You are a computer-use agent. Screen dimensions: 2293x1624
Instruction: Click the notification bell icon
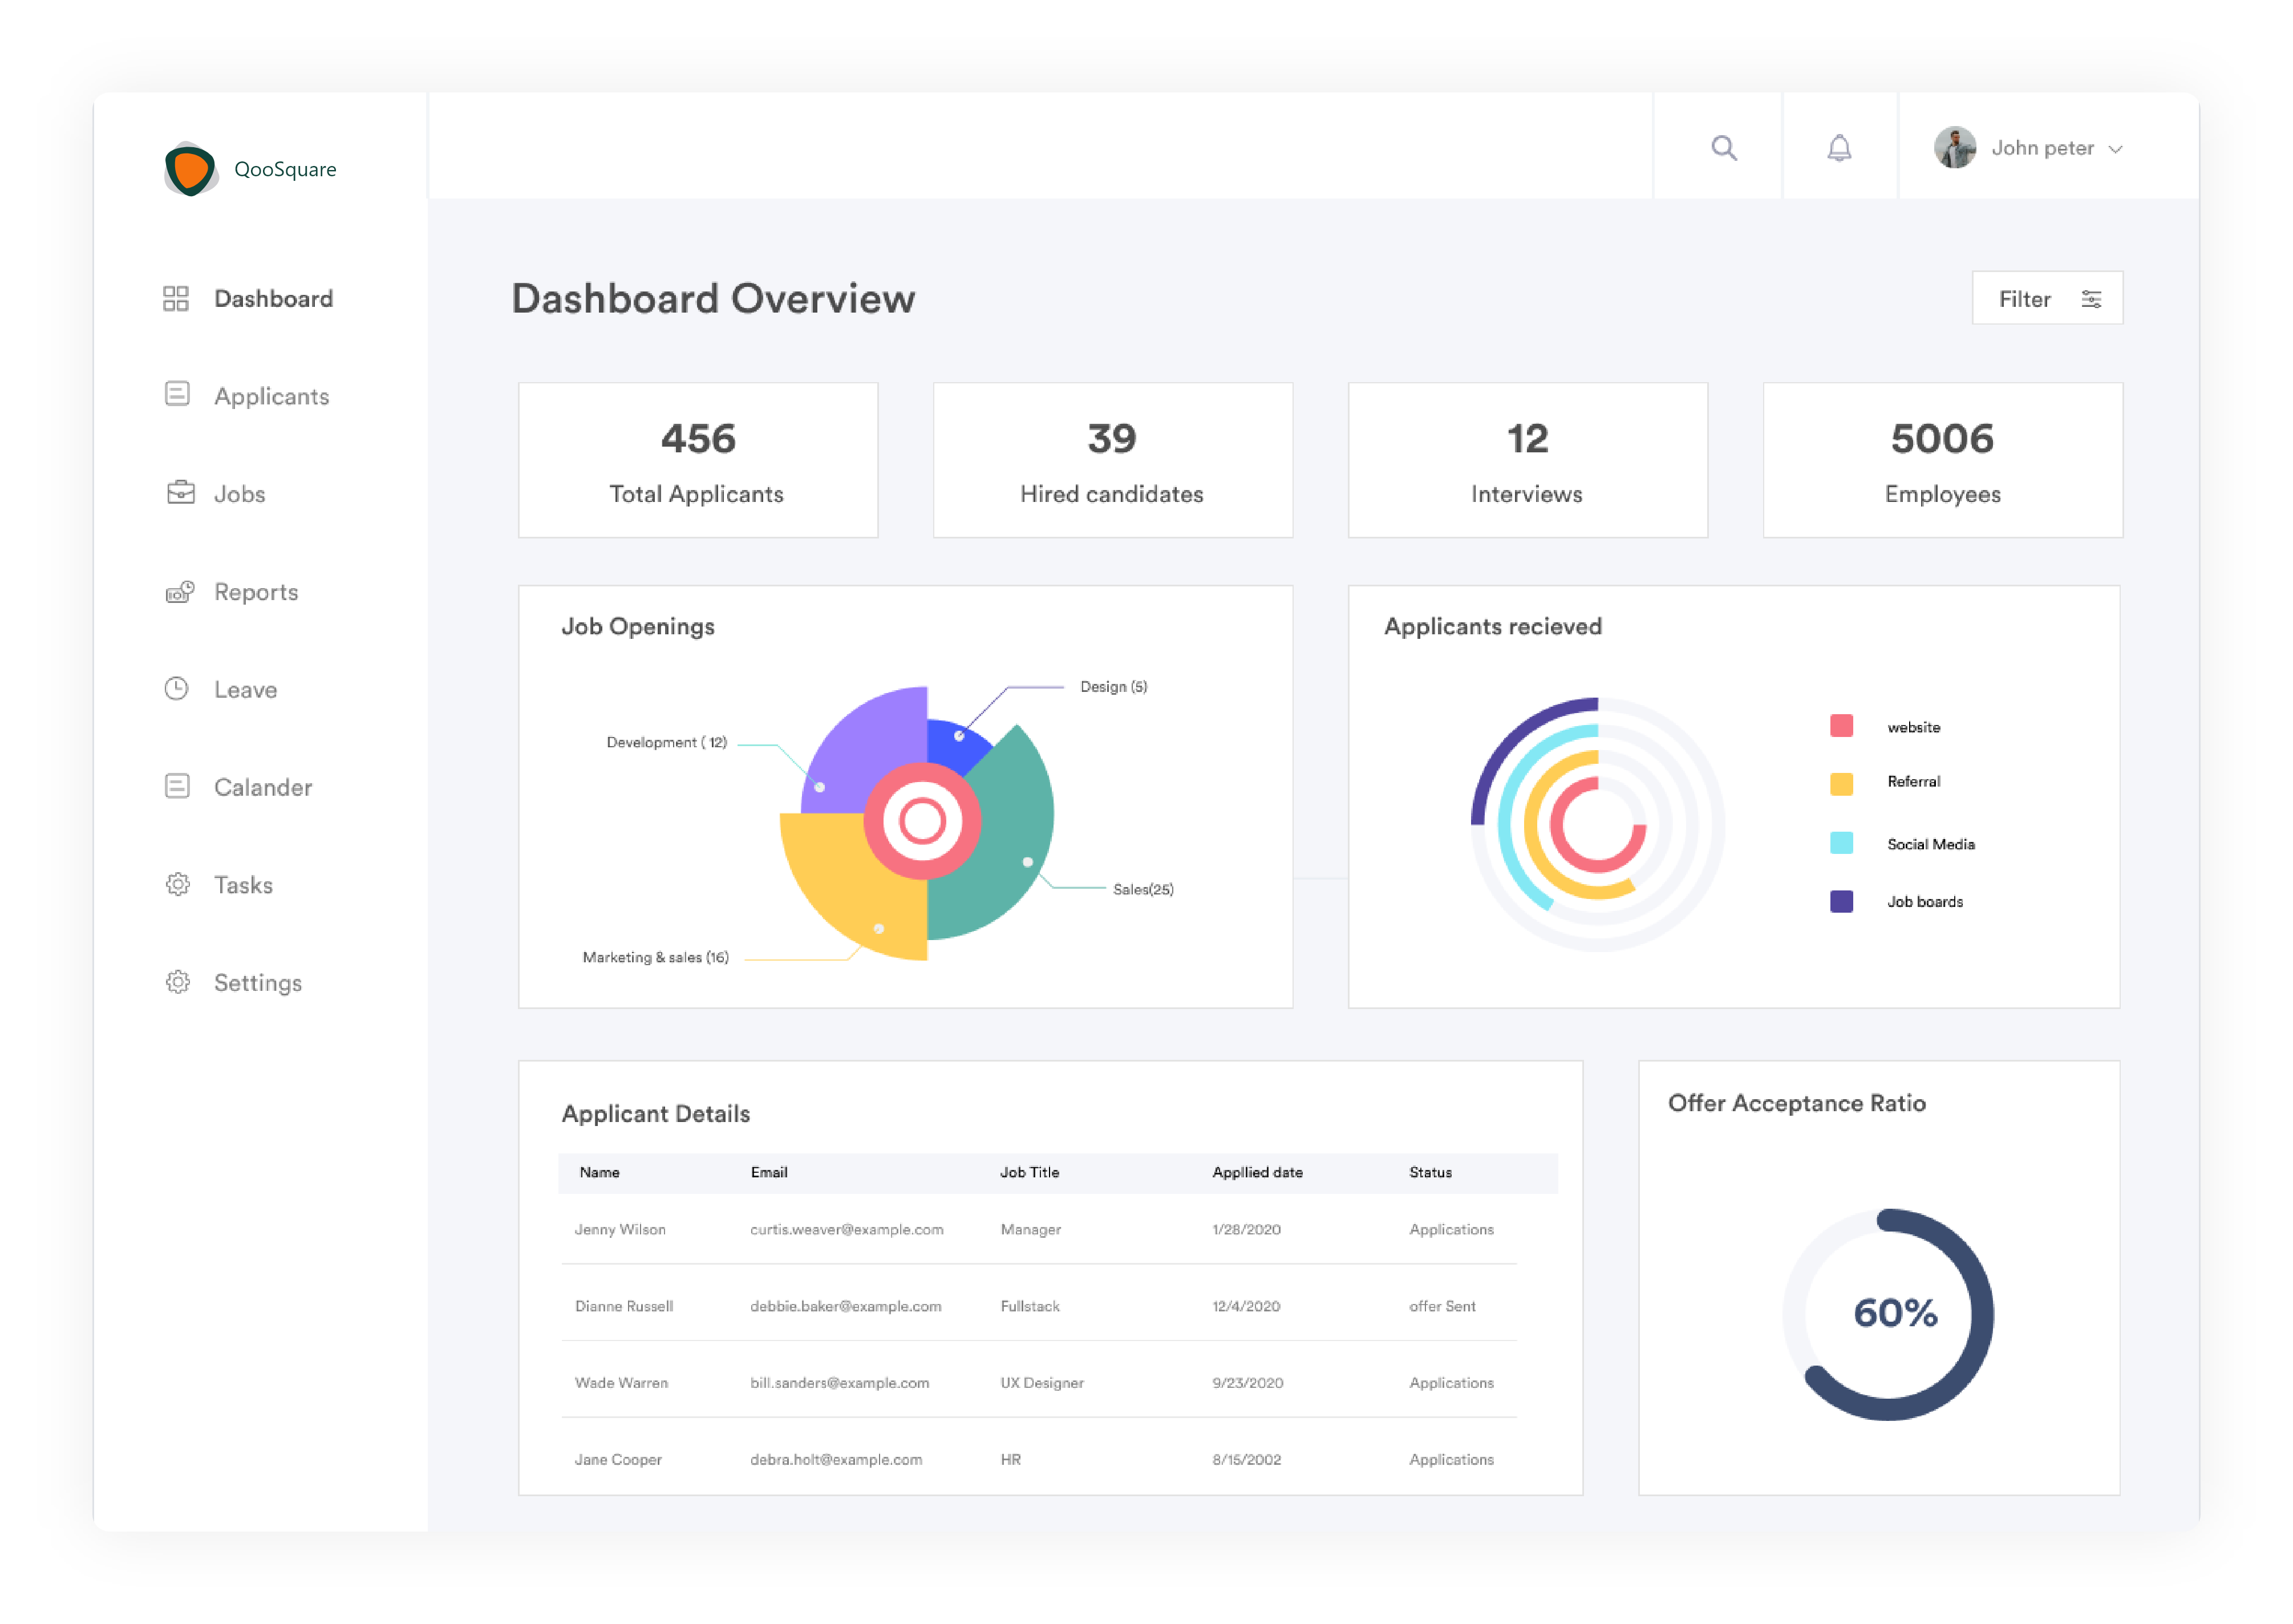[1840, 148]
